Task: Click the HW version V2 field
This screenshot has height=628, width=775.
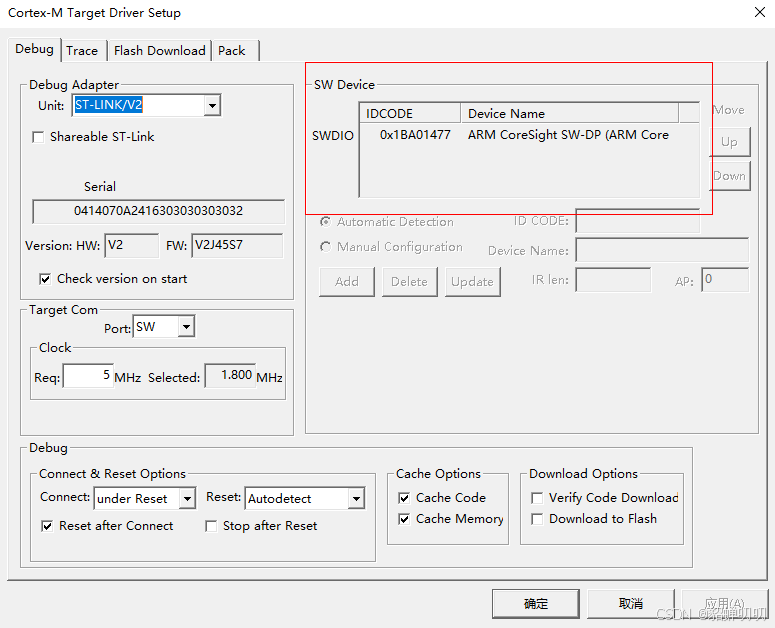Action: point(131,246)
